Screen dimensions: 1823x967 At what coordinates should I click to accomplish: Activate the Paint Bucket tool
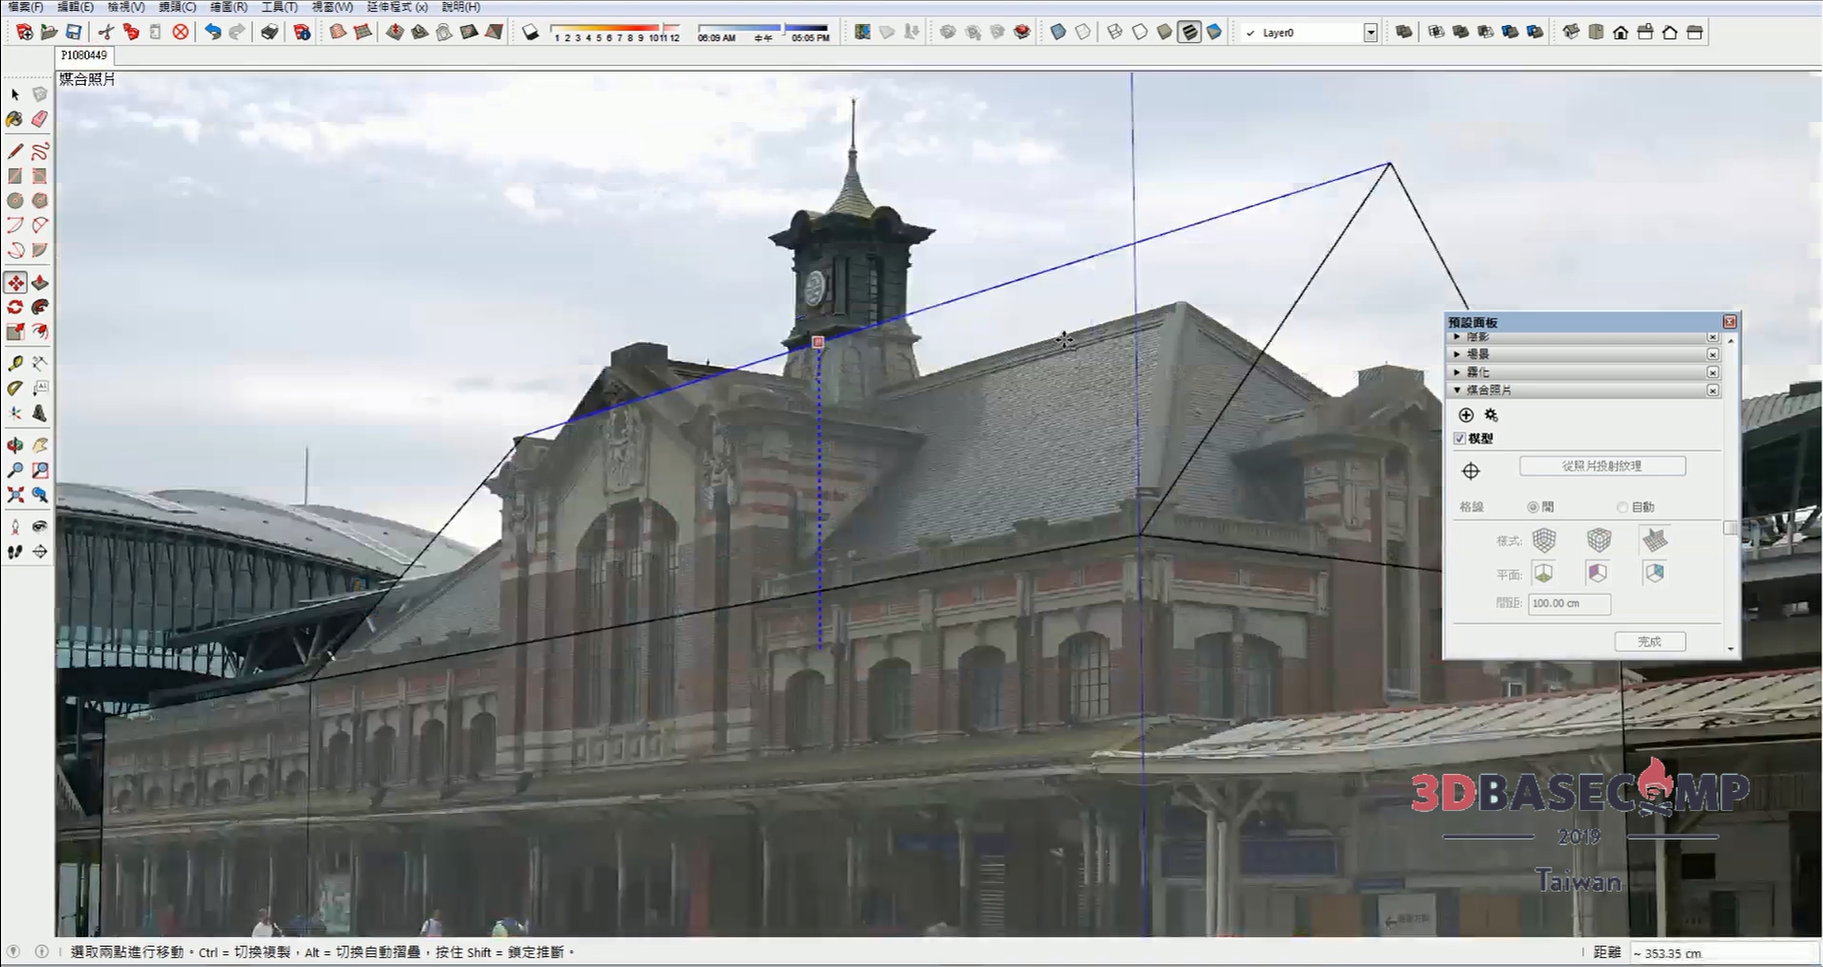click(15, 119)
